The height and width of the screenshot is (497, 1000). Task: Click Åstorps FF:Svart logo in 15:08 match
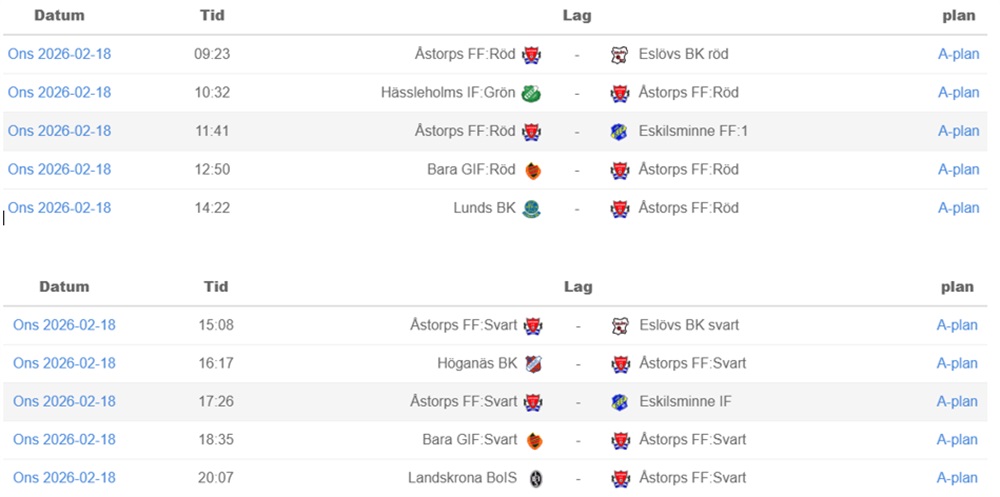pyautogui.click(x=534, y=326)
